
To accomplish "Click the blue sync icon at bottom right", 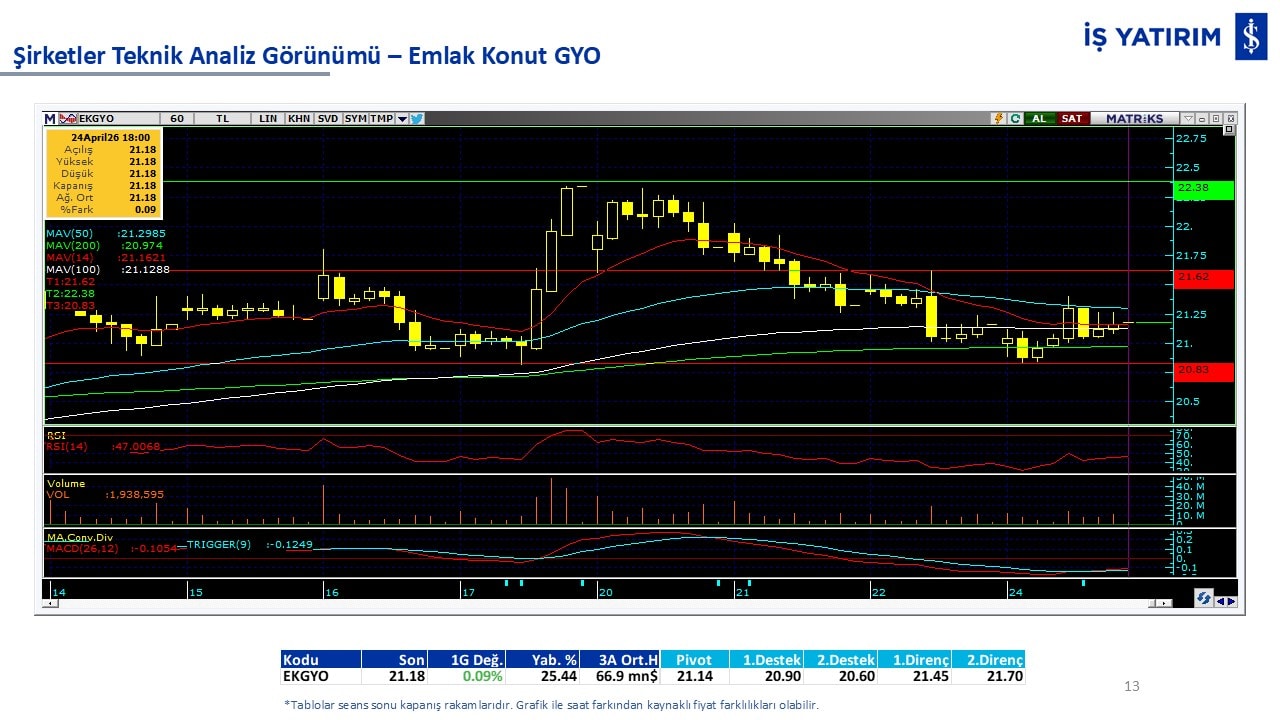I will point(1205,598).
